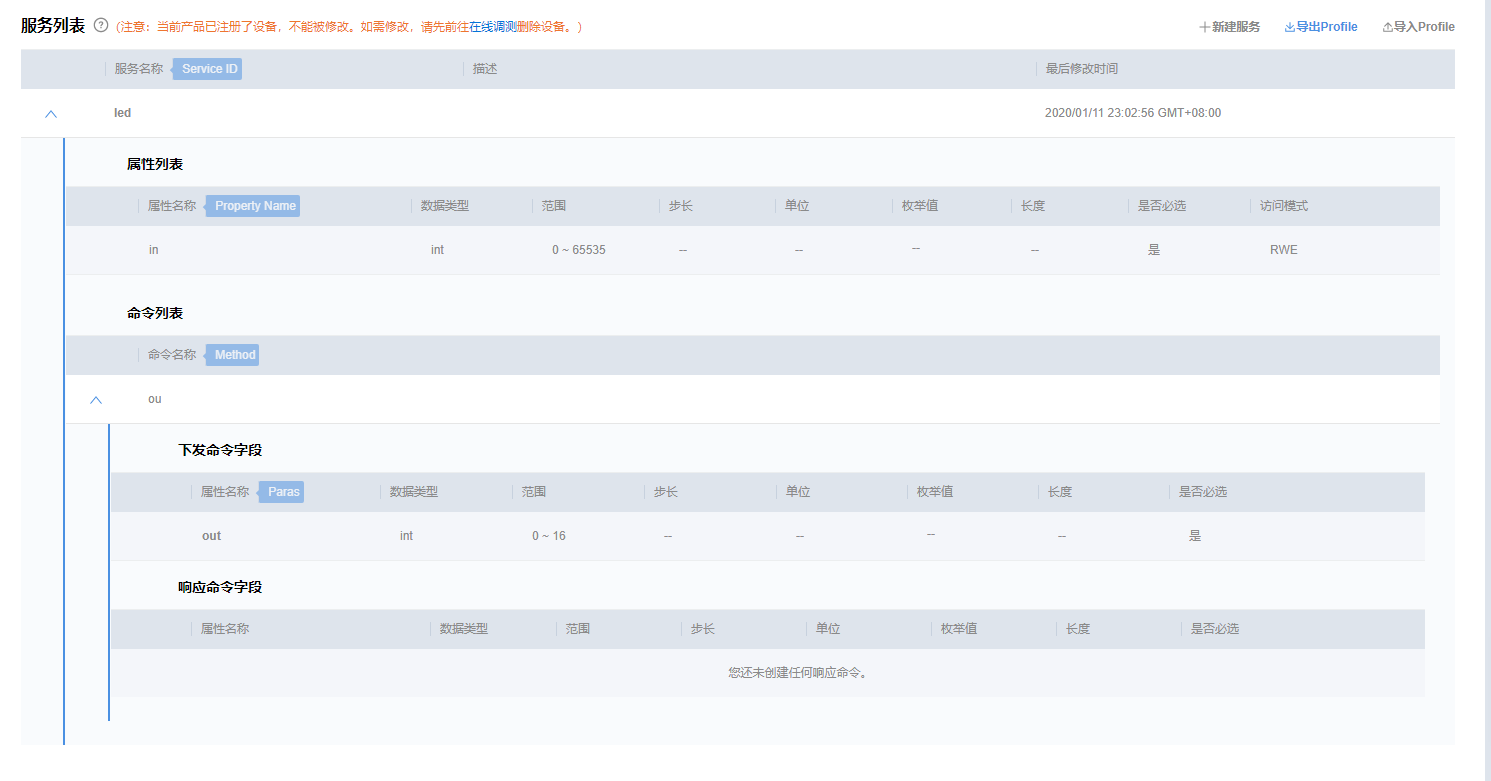This screenshot has width=1491, height=781.
Task: Click the 下发命令字段 heading
Action: coord(220,450)
